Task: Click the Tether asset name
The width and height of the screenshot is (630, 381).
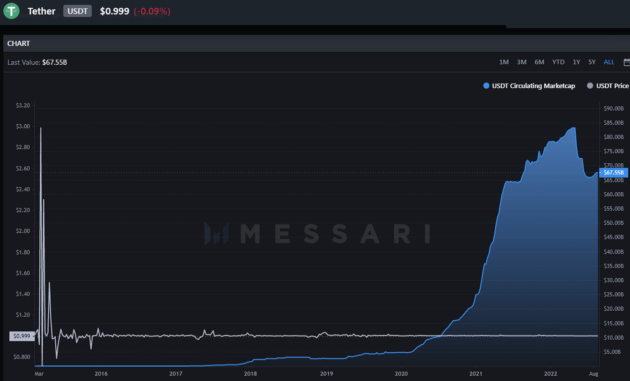Action: pyautogui.click(x=41, y=11)
